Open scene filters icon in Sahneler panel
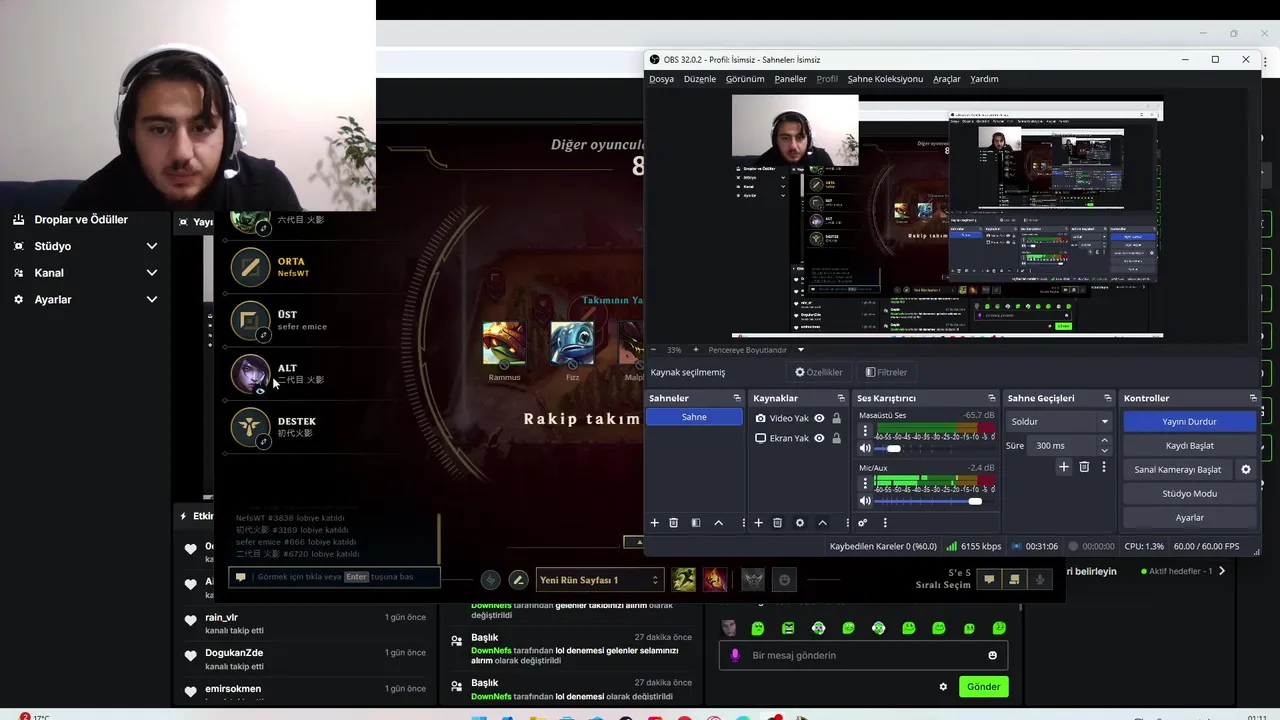Image resolution: width=1280 pixels, height=720 pixels. (696, 523)
